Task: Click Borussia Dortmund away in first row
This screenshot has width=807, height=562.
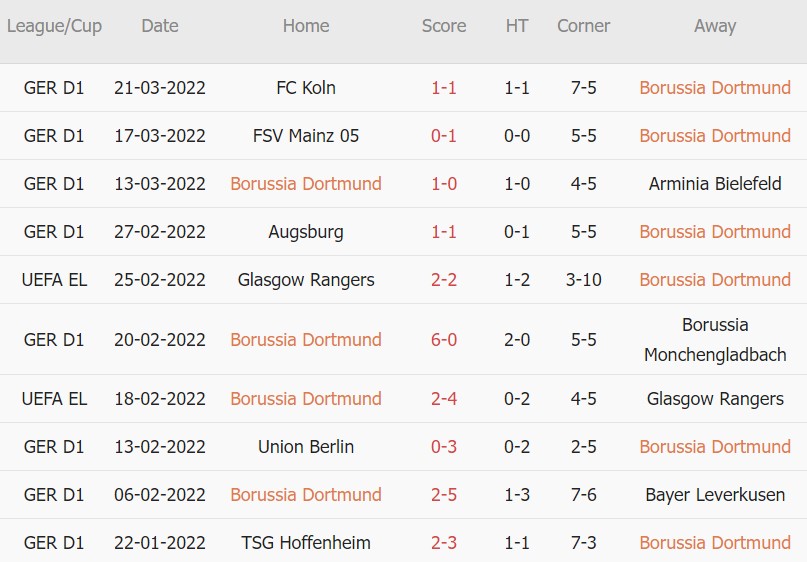Action: tap(715, 88)
